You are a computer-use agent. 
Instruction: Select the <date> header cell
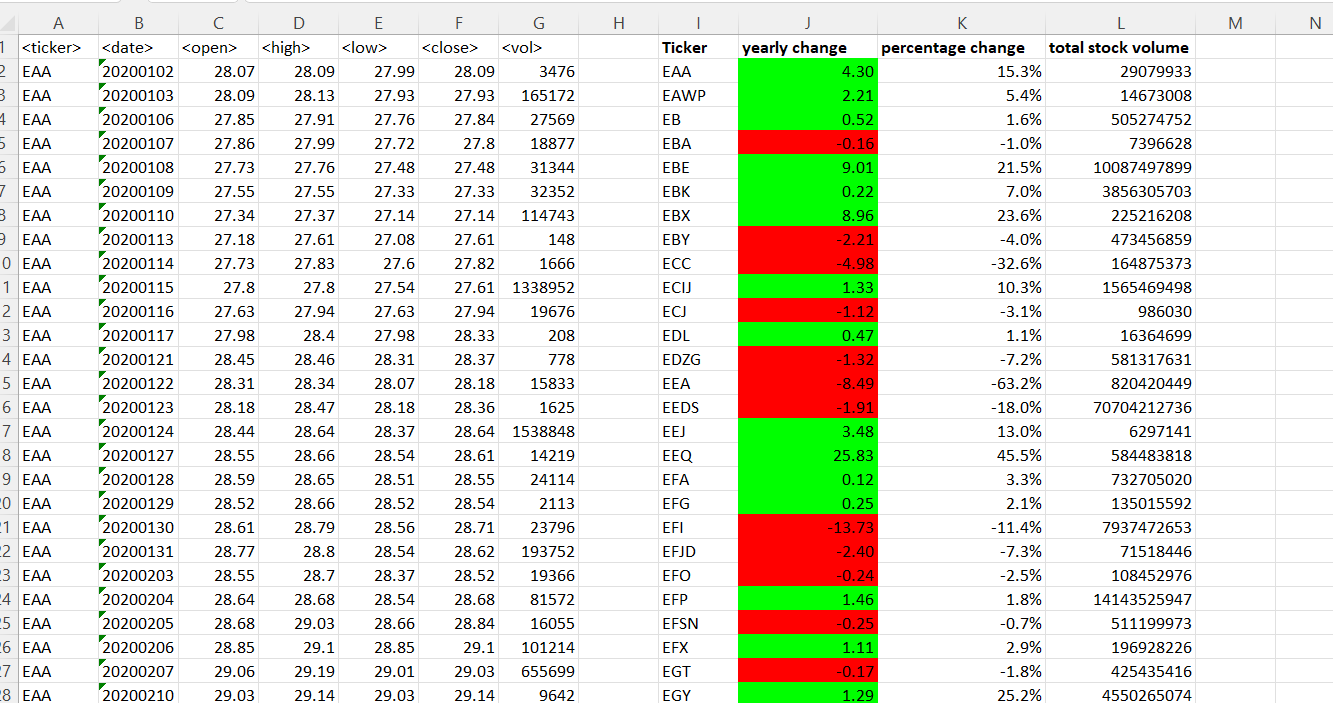click(138, 46)
